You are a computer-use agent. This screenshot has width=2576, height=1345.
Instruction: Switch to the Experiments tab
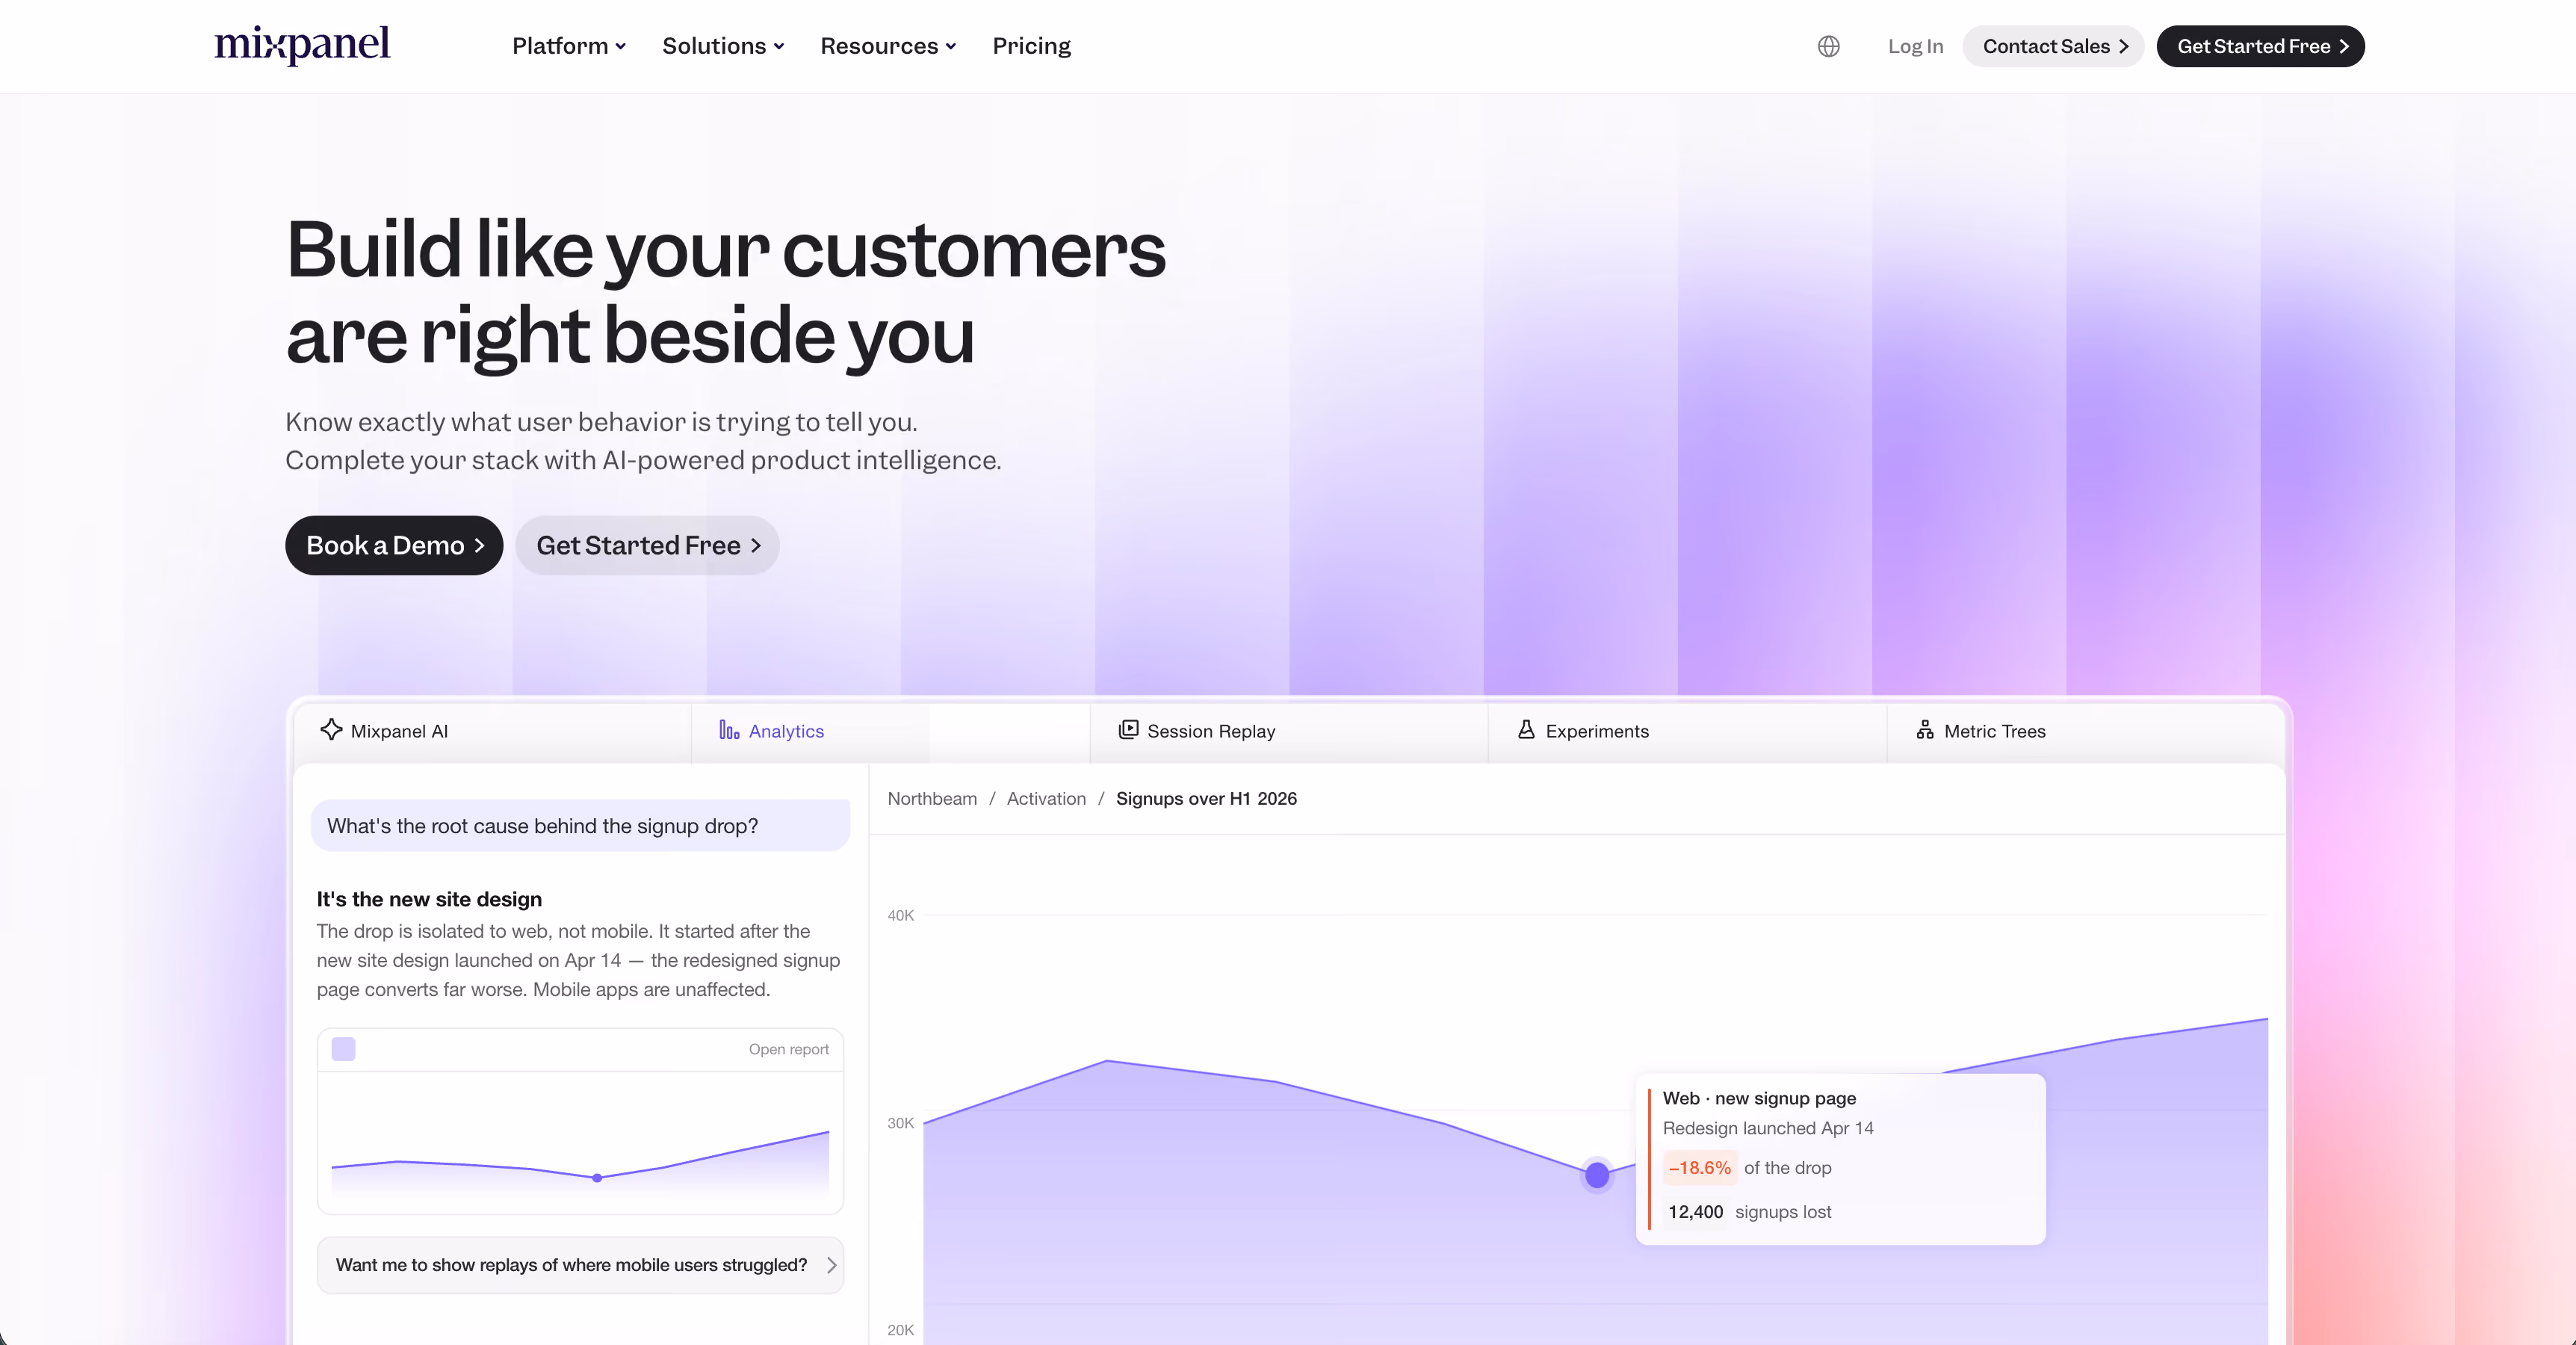(1687, 731)
